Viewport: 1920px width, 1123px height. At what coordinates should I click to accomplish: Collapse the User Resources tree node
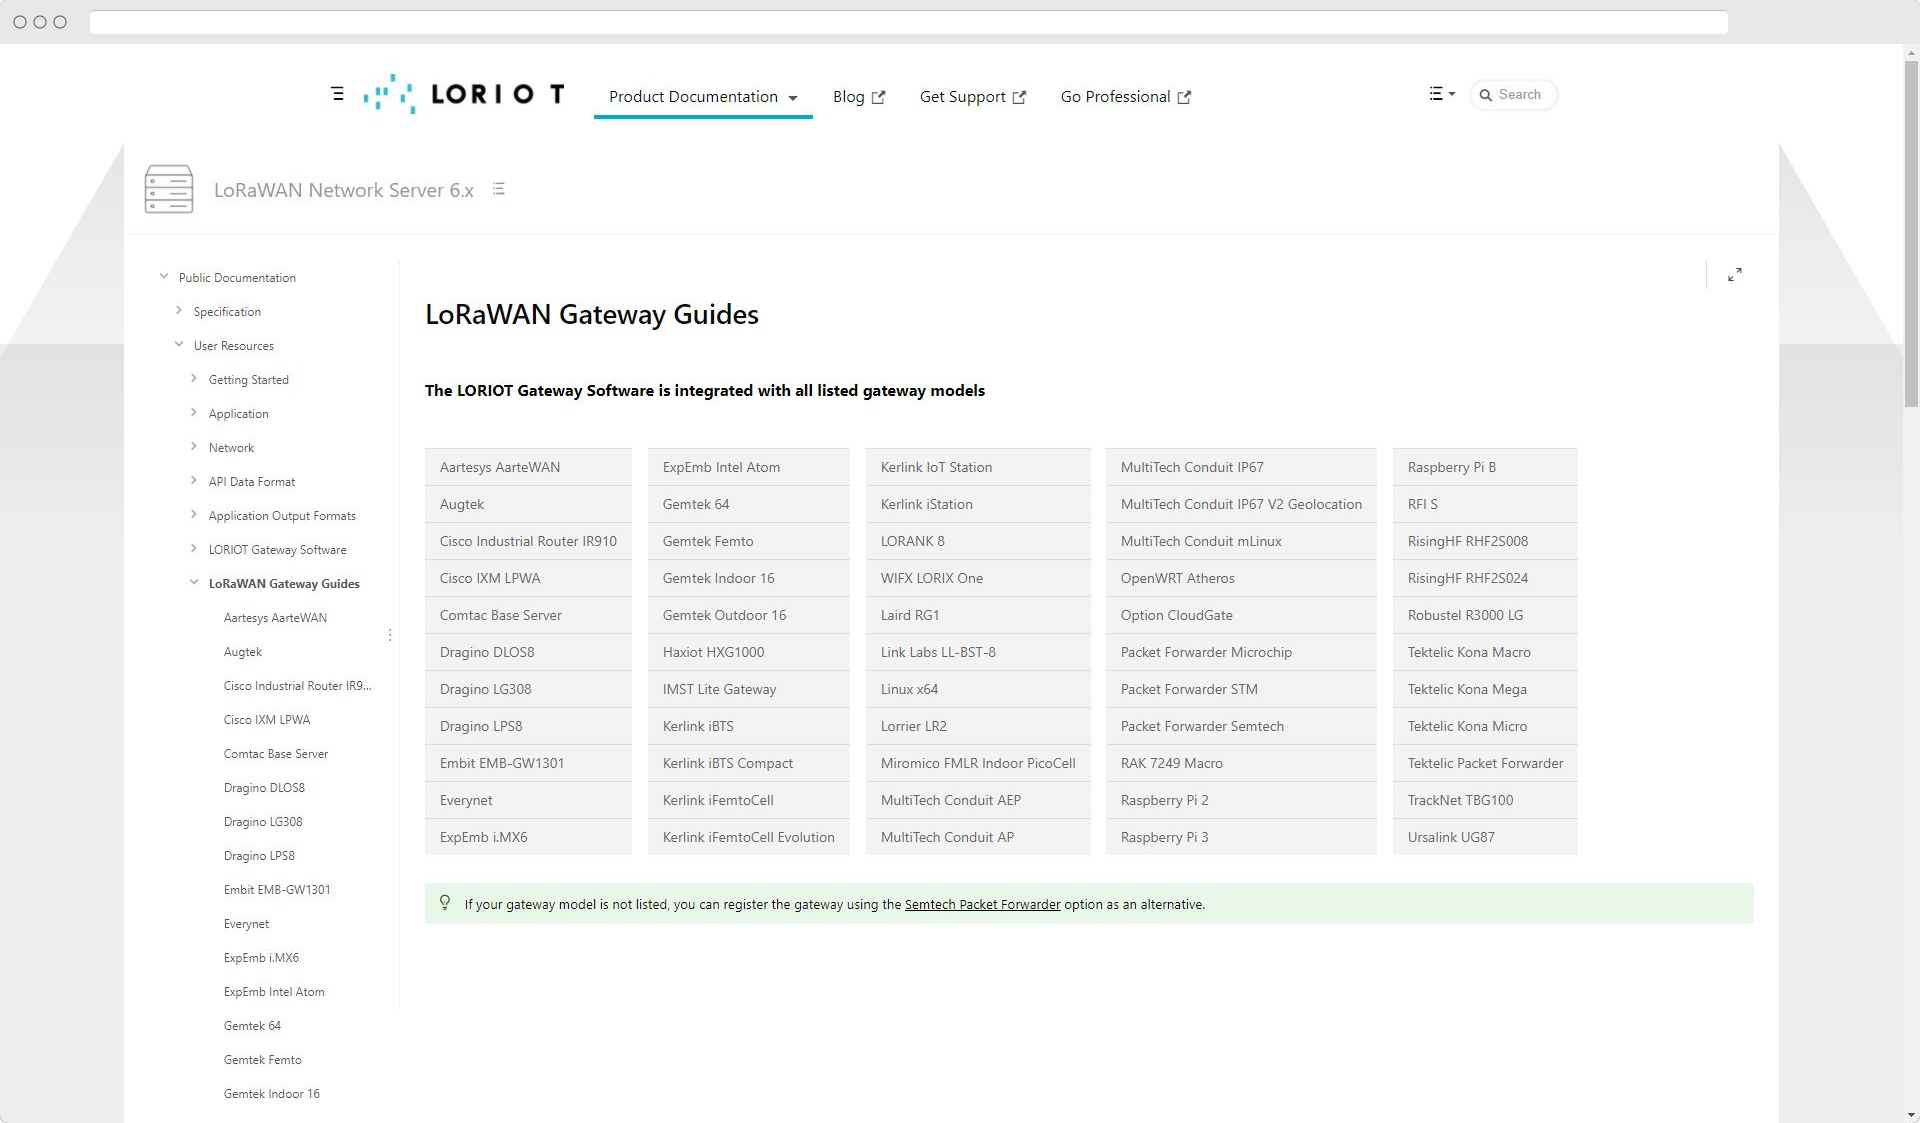[x=179, y=345]
